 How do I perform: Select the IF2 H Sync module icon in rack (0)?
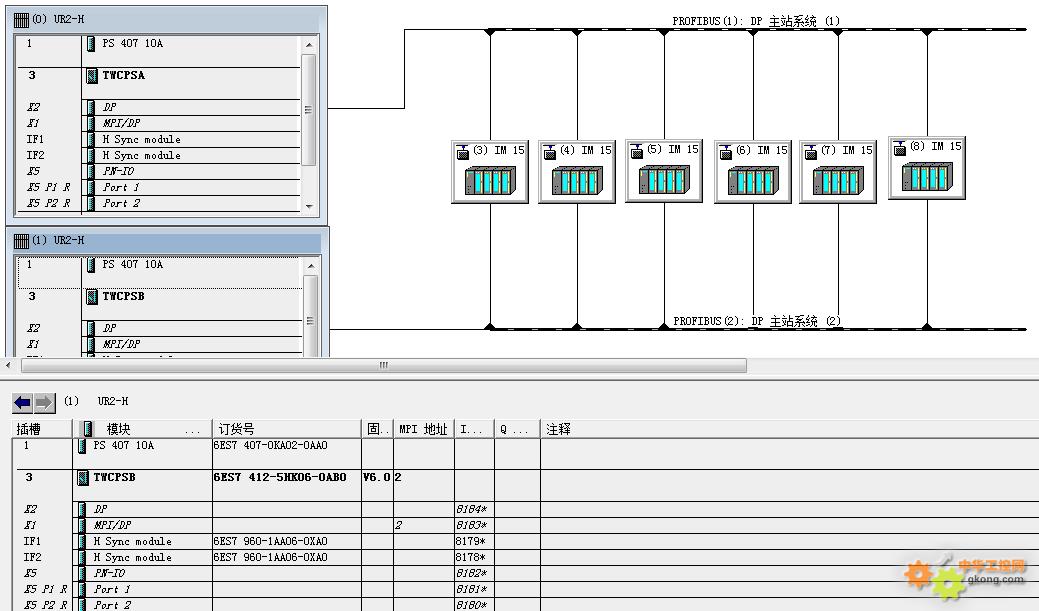pyautogui.click(x=91, y=155)
